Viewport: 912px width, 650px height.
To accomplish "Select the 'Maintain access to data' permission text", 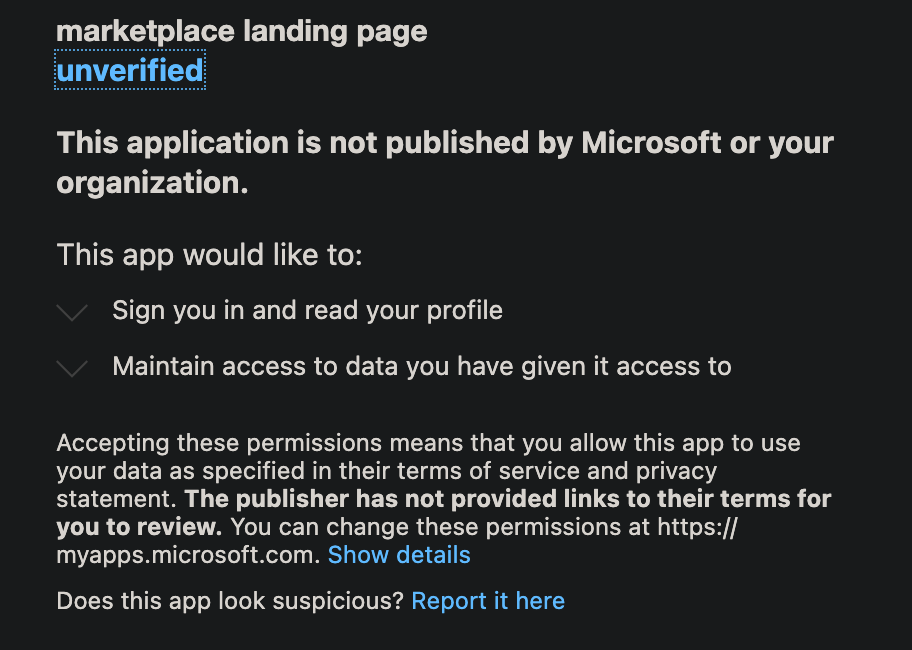I will pos(421,366).
